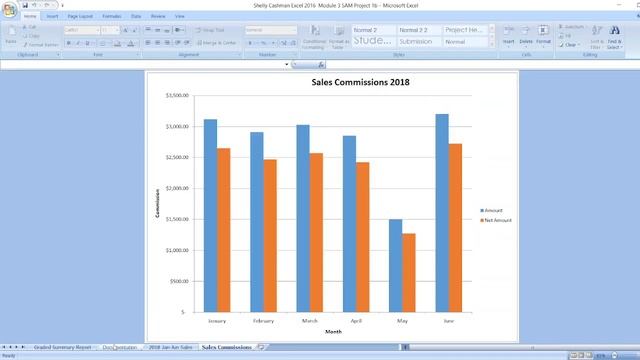Redo the action in Quick Access toolbar
640x360 pixels.
click(47, 5)
